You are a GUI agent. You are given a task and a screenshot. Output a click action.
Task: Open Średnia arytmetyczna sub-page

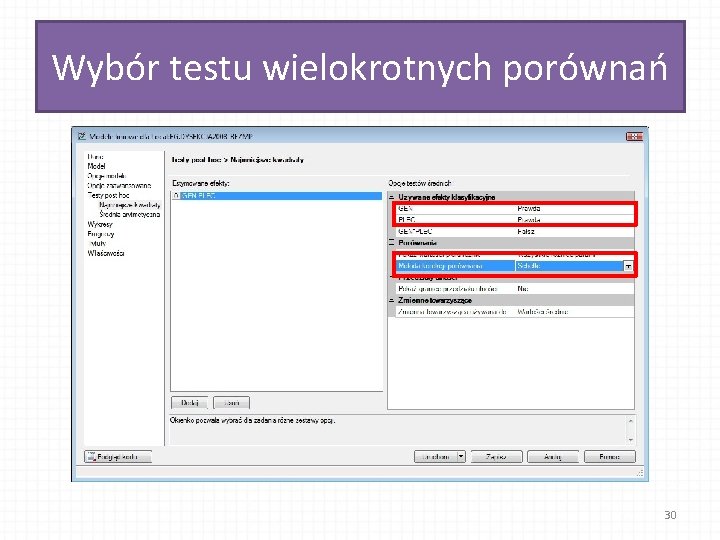(x=130, y=214)
